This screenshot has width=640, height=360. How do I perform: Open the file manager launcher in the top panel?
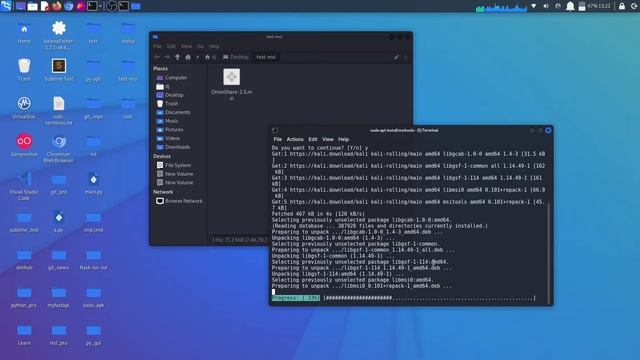[x=32, y=6]
